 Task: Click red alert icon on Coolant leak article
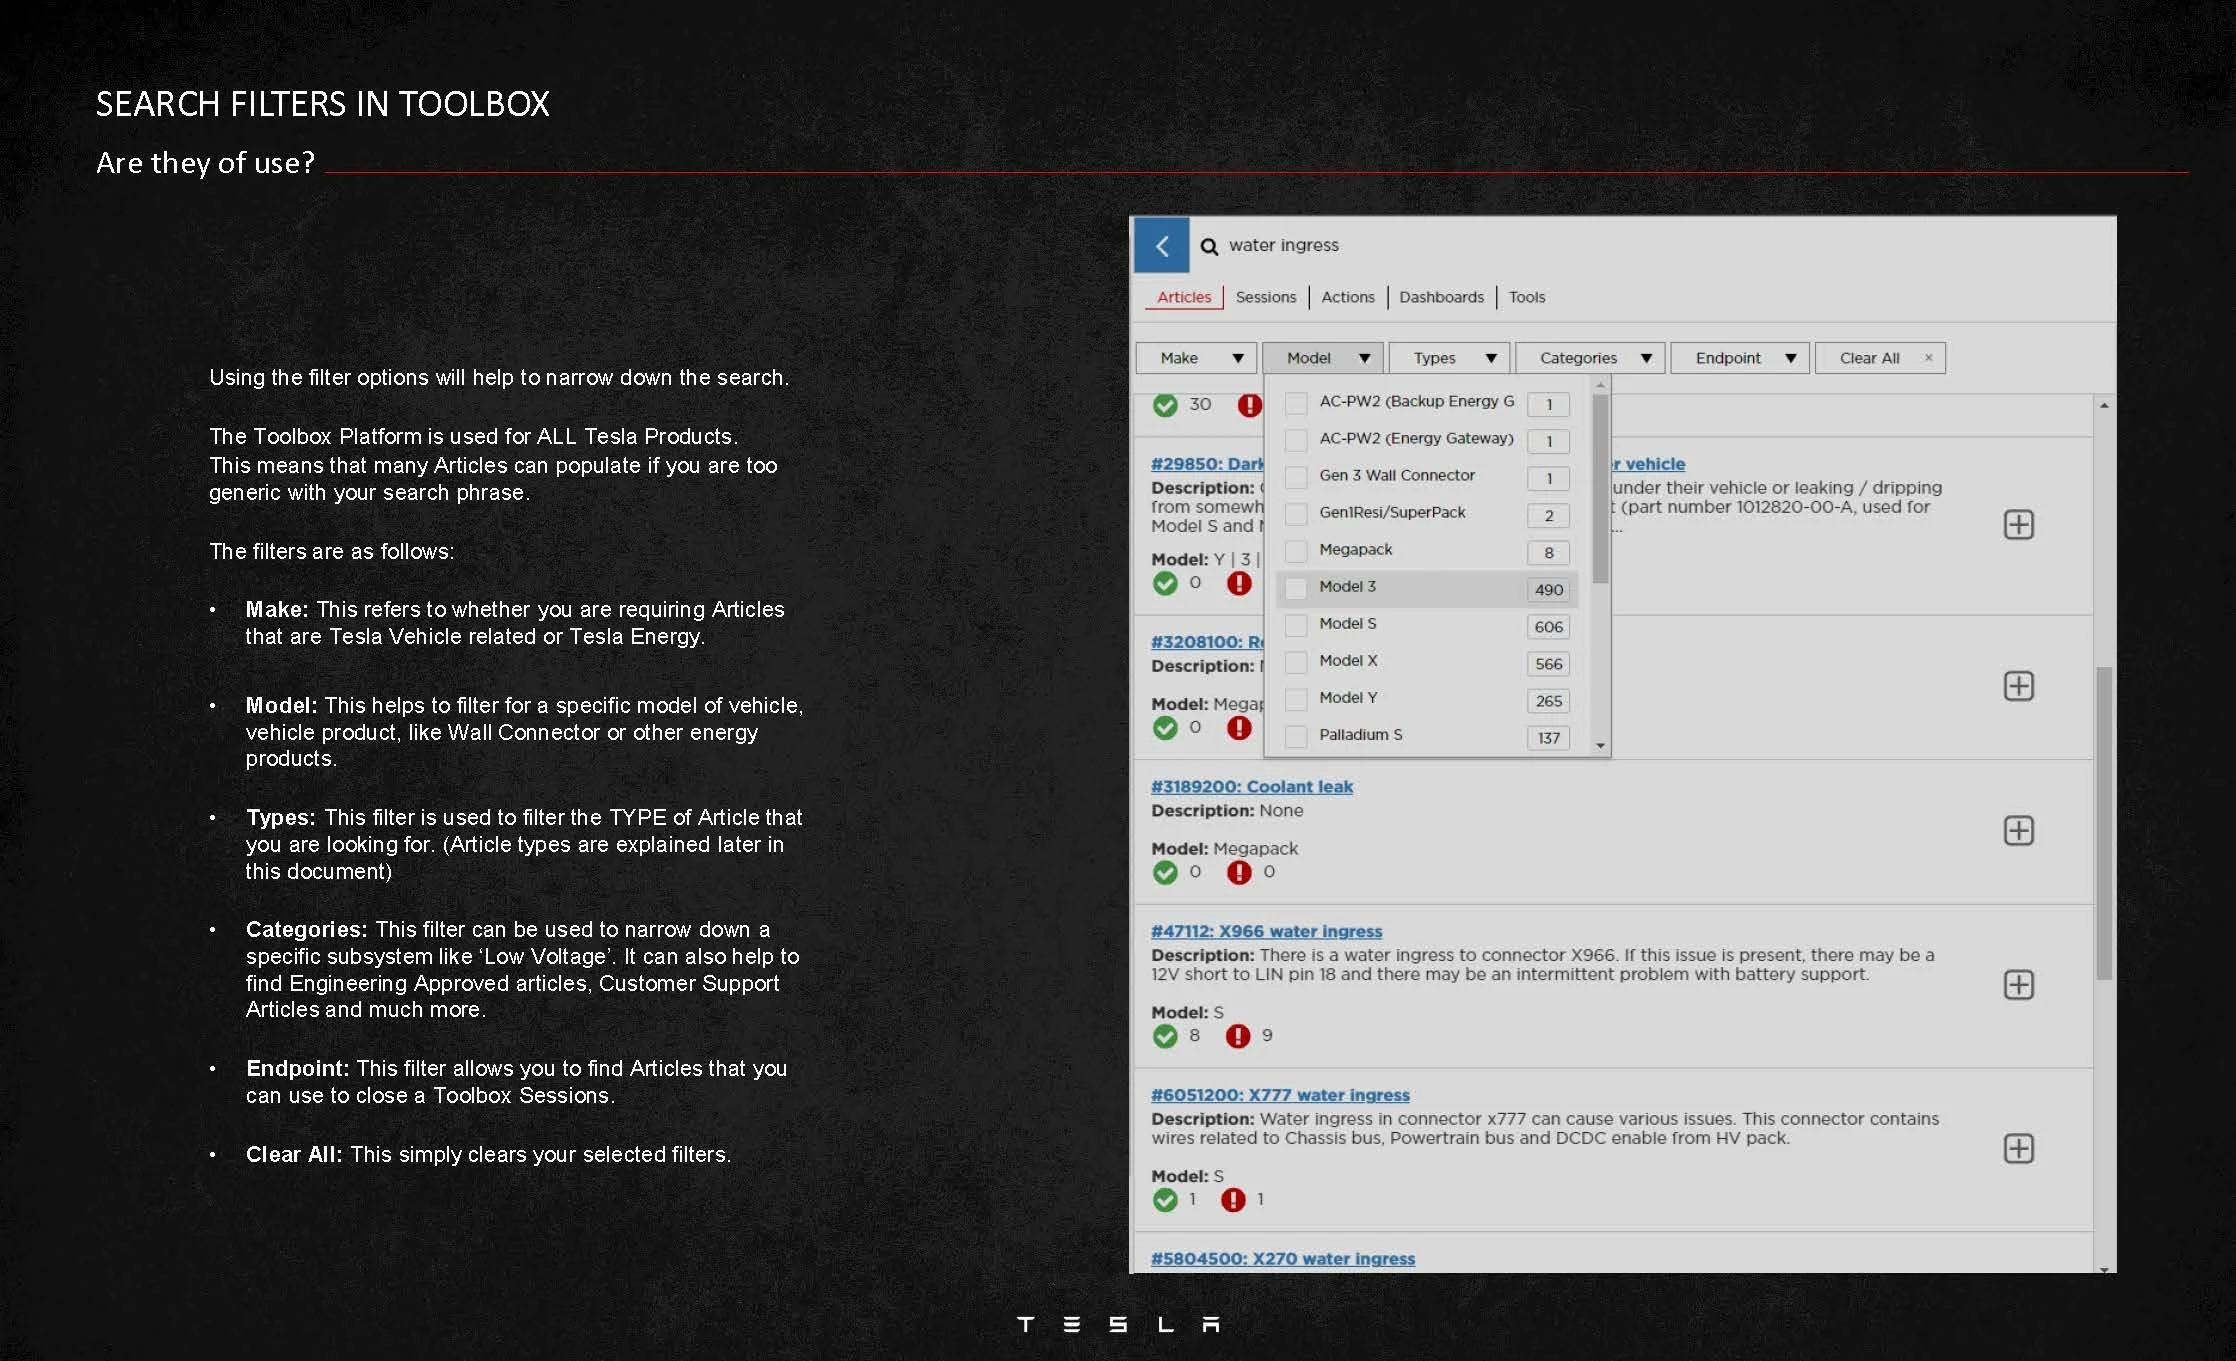coord(1239,872)
